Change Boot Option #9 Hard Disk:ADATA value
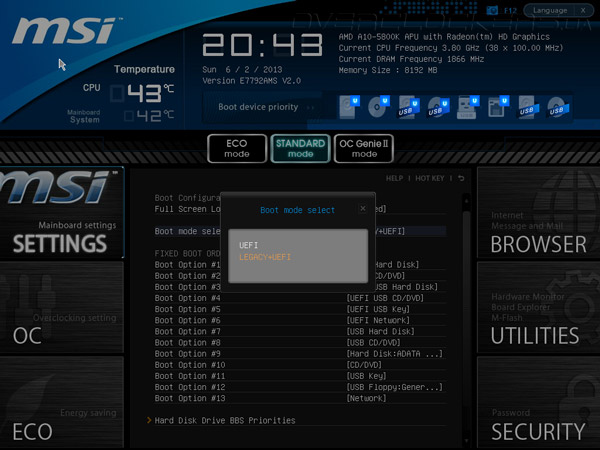 pos(395,354)
